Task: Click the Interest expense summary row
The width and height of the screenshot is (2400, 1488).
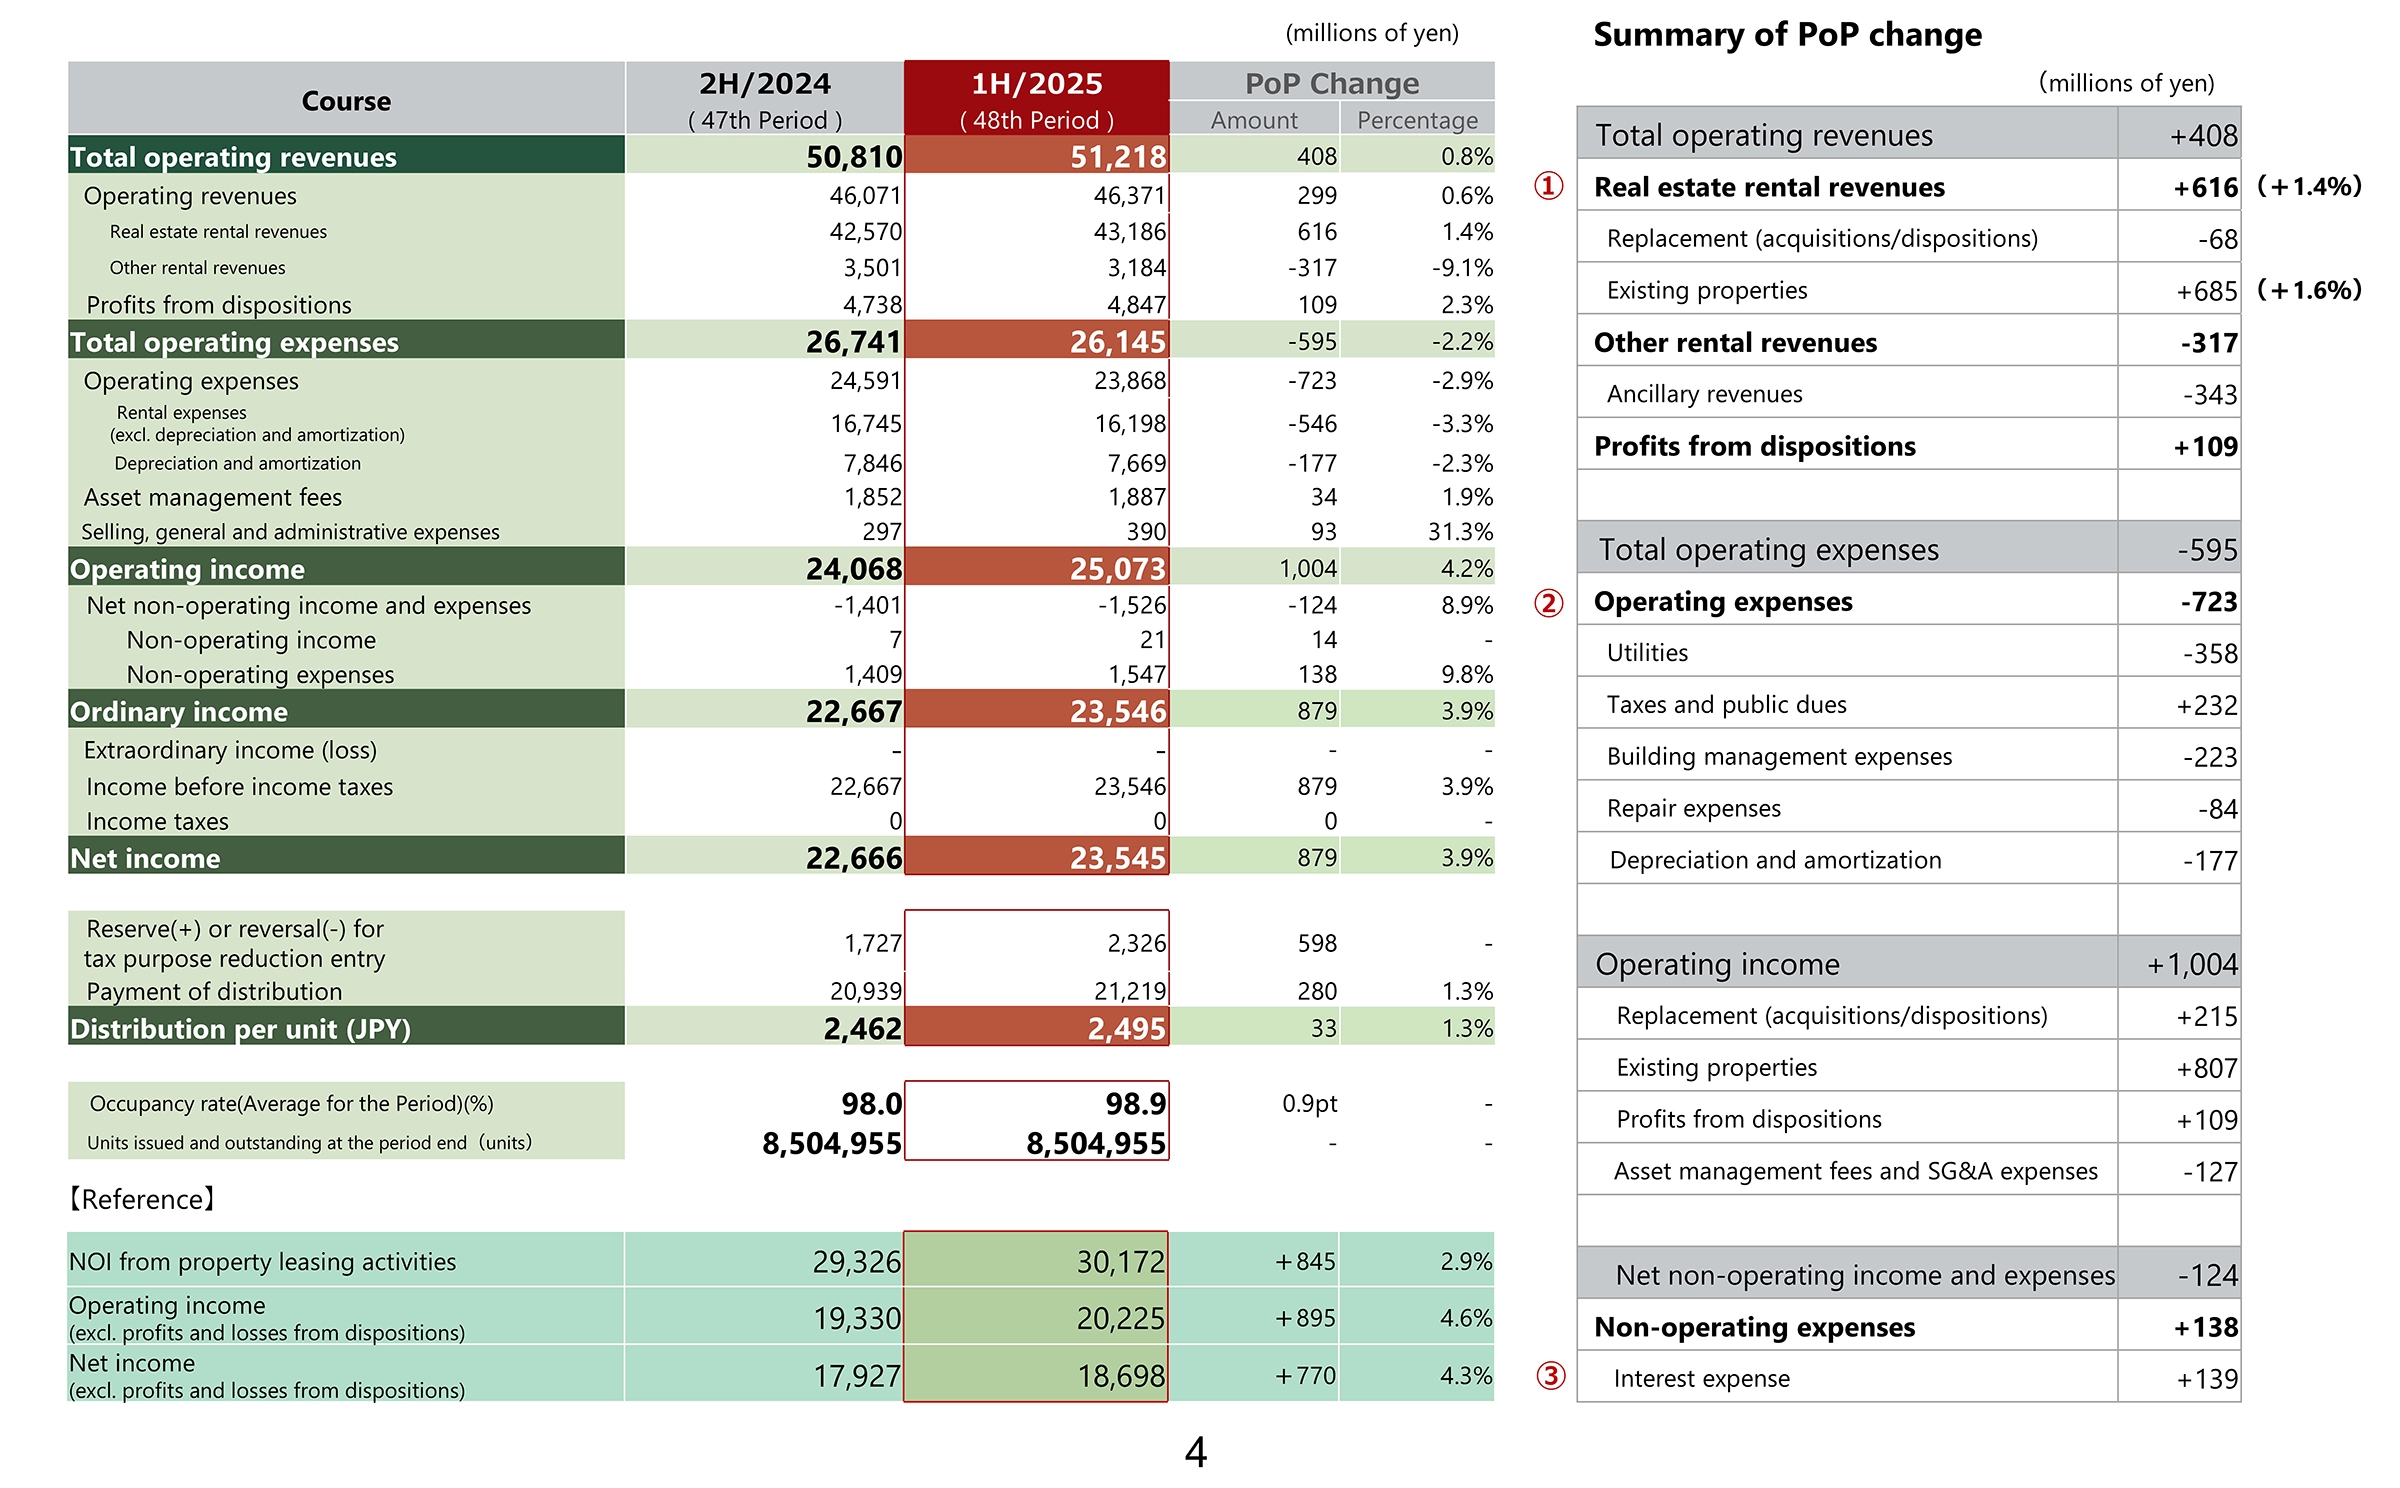Action: click(x=1701, y=1378)
